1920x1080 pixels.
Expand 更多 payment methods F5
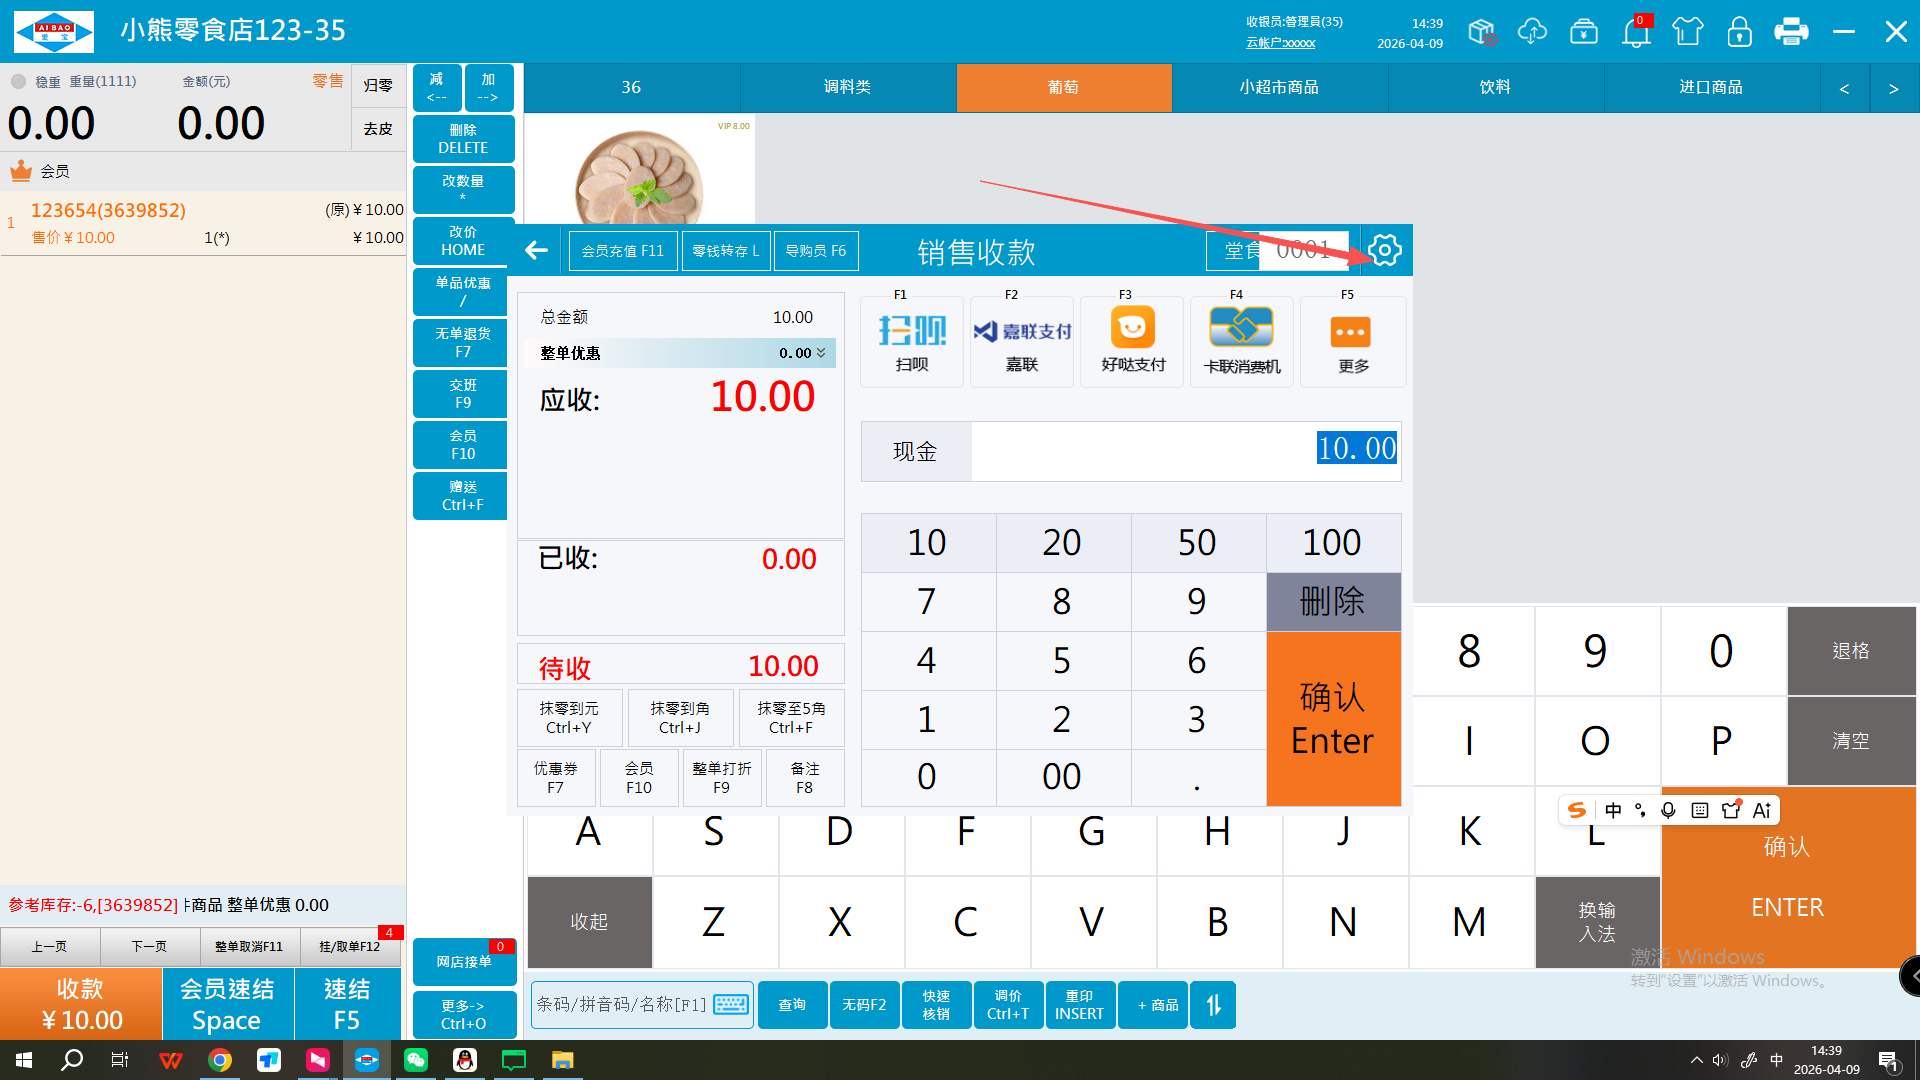[x=1352, y=342]
